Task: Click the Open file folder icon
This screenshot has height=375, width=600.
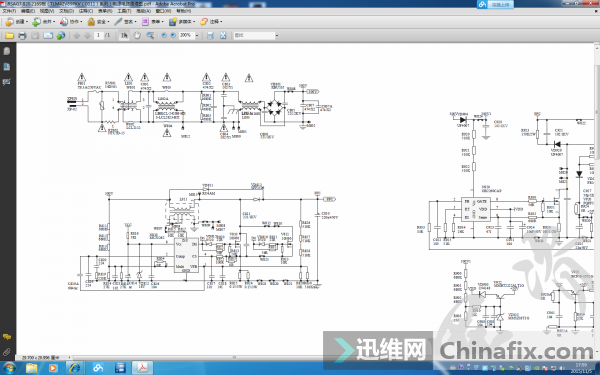Action: [9, 36]
